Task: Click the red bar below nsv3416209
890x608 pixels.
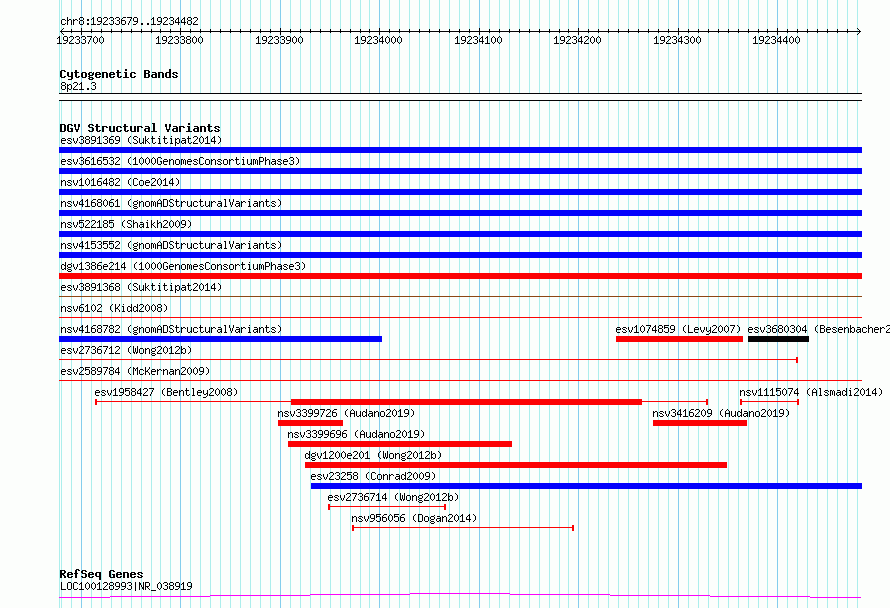Action: point(700,423)
